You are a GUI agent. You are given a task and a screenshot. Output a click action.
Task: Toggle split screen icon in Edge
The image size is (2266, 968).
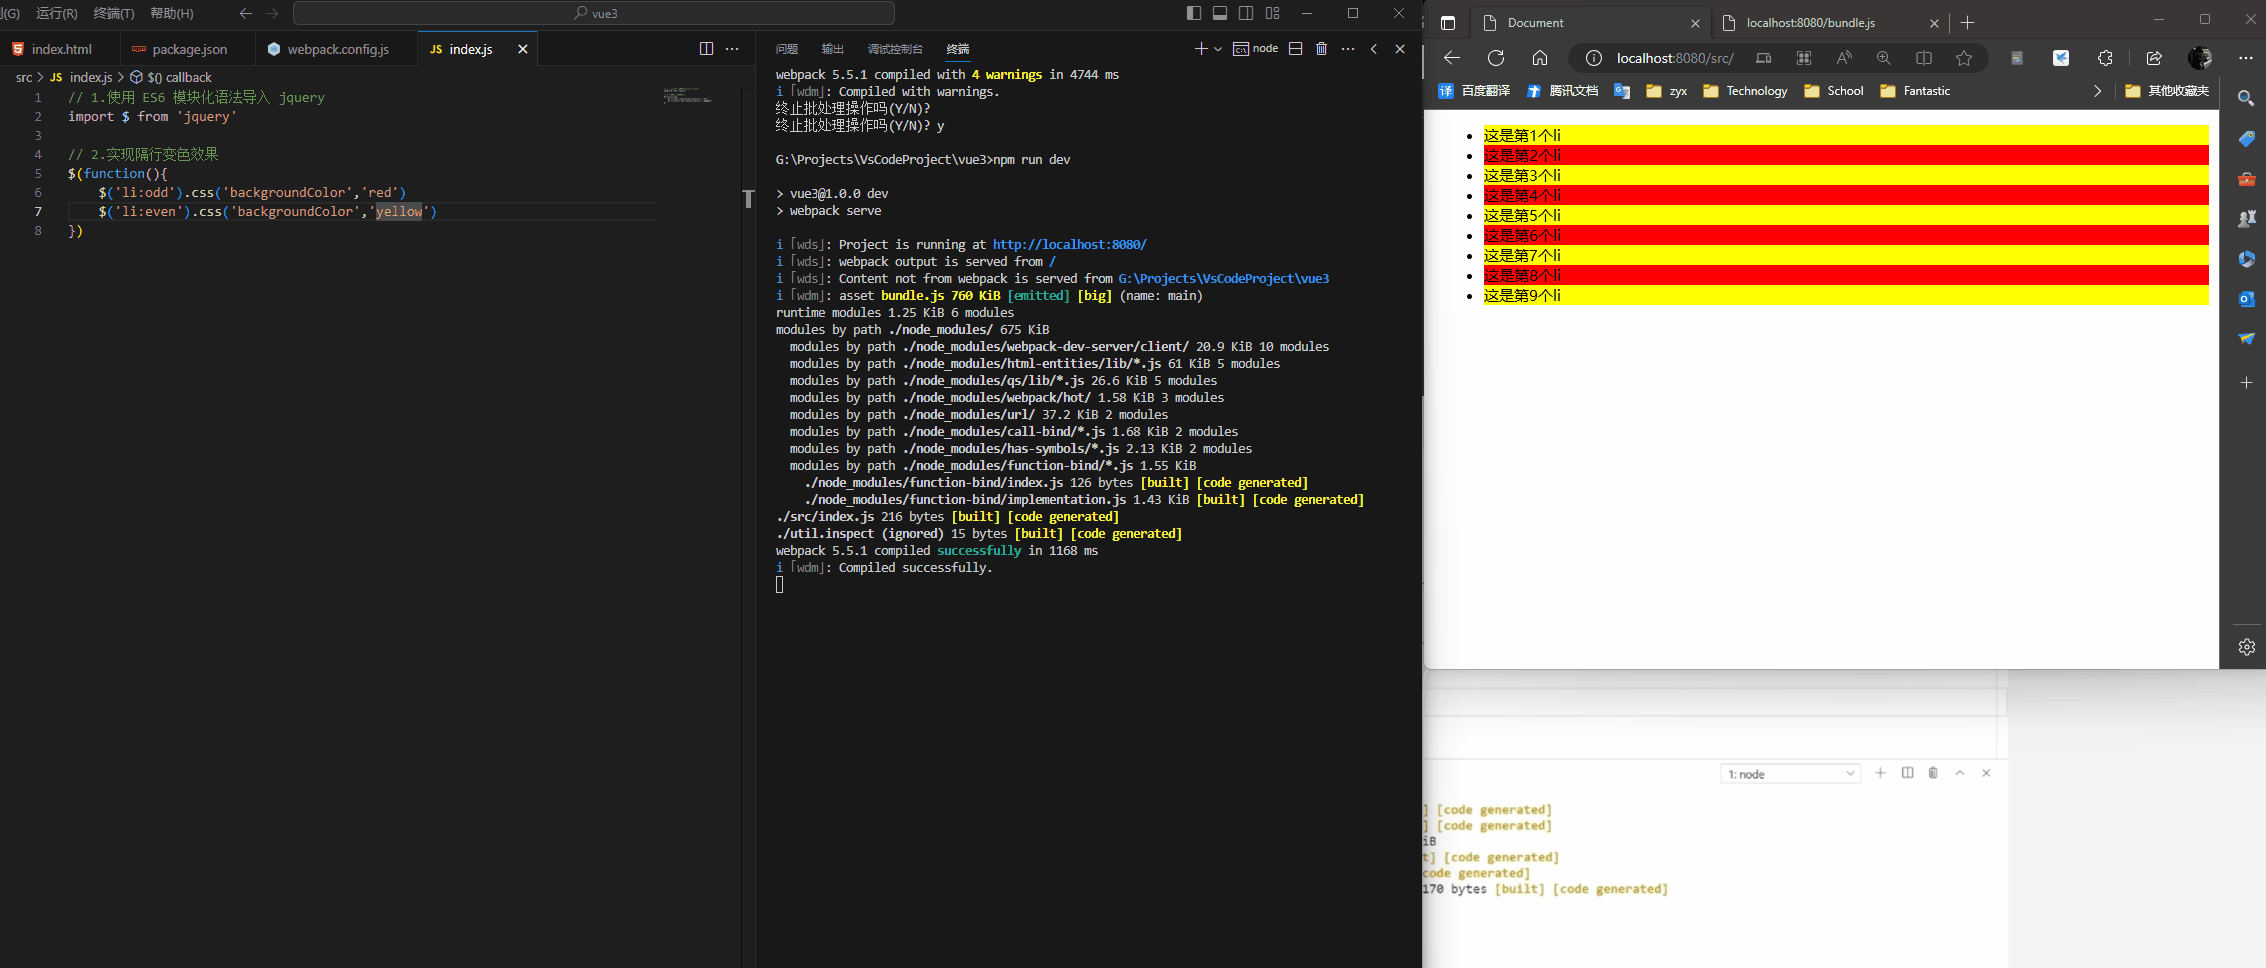[x=1924, y=58]
